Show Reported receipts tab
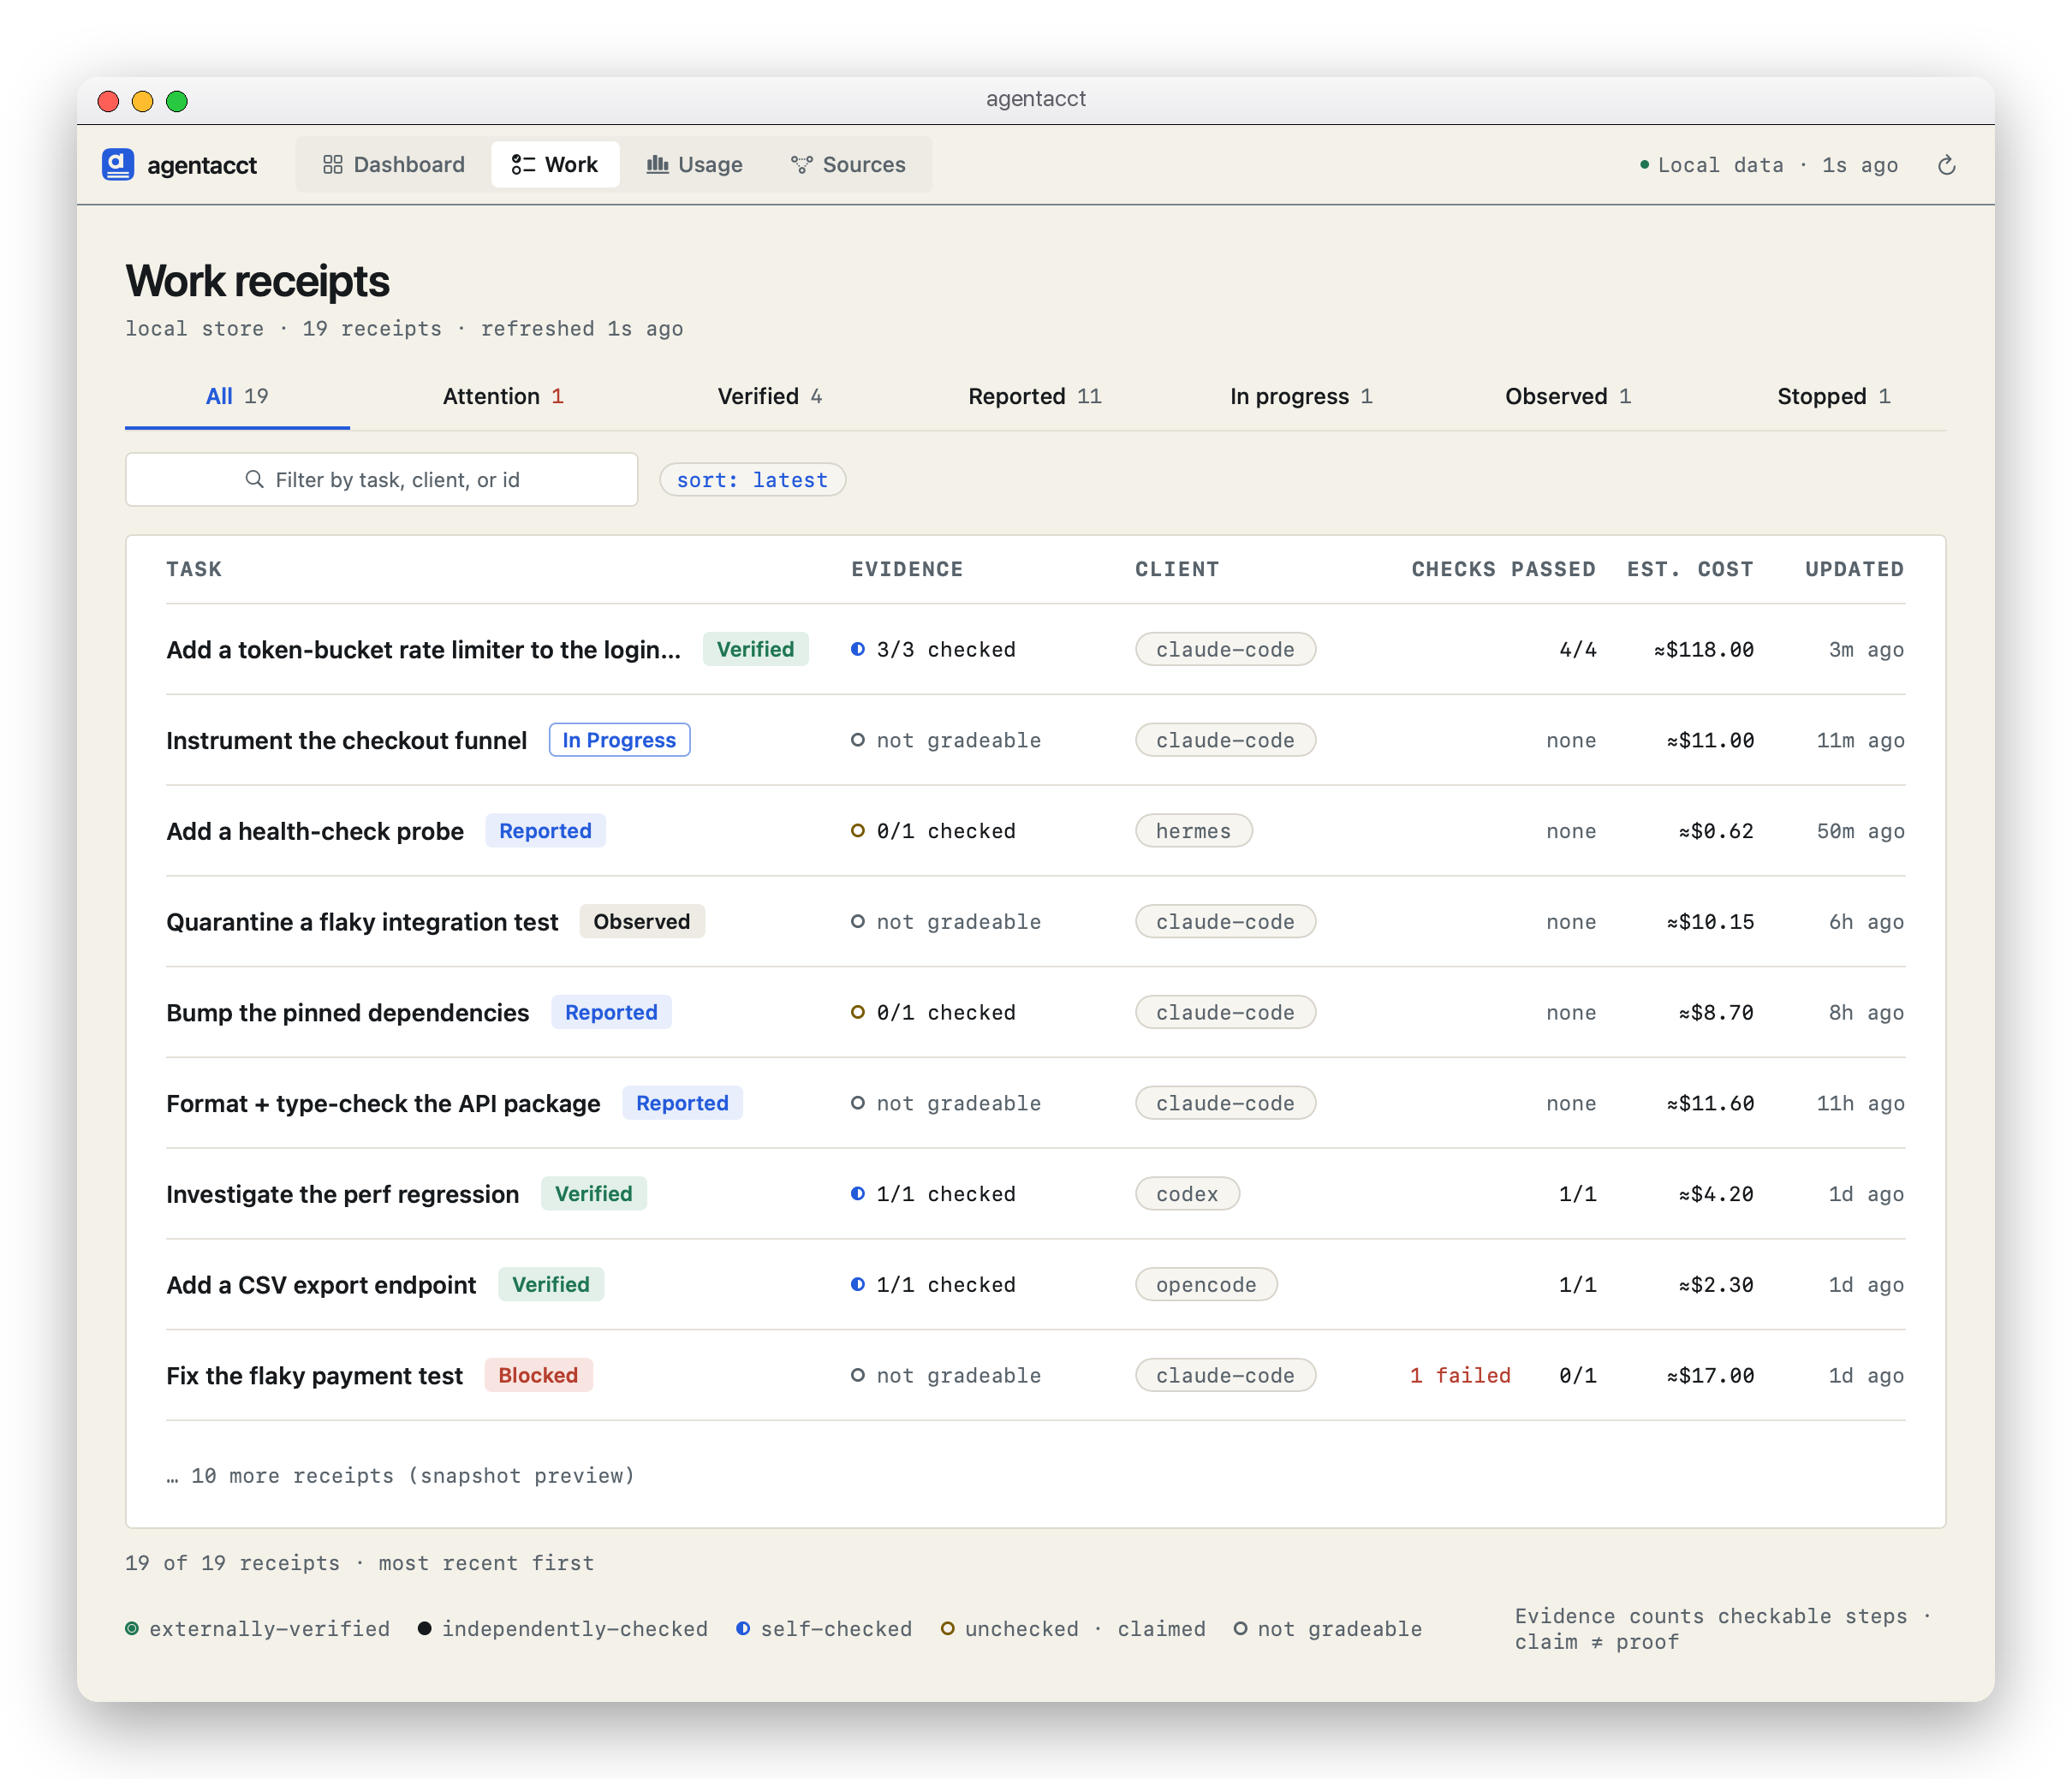This screenshot has height=1779, width=2072. coord(1035,396)
